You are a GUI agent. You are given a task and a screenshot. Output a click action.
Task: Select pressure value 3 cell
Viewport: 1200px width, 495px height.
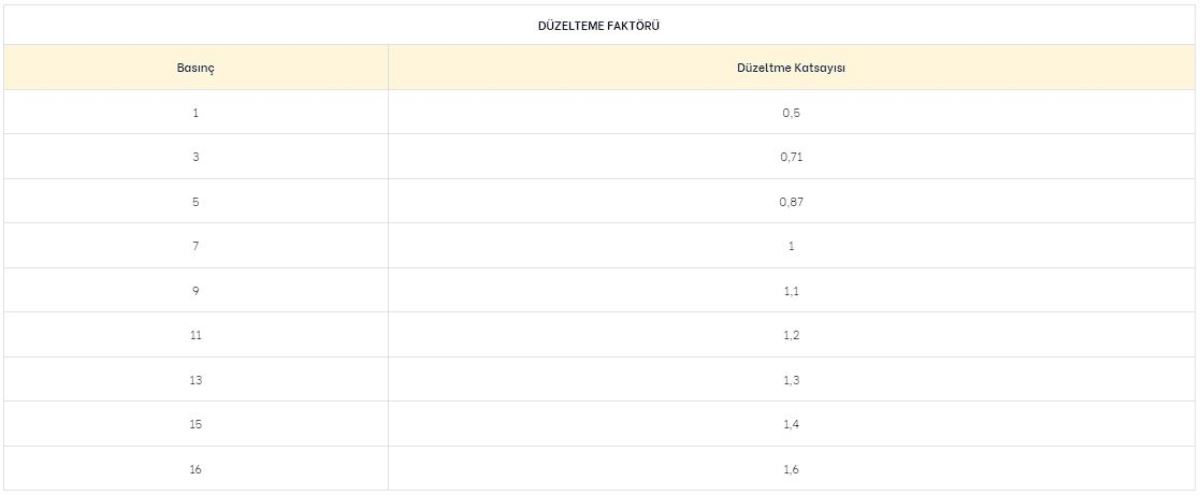pos(196,157)
